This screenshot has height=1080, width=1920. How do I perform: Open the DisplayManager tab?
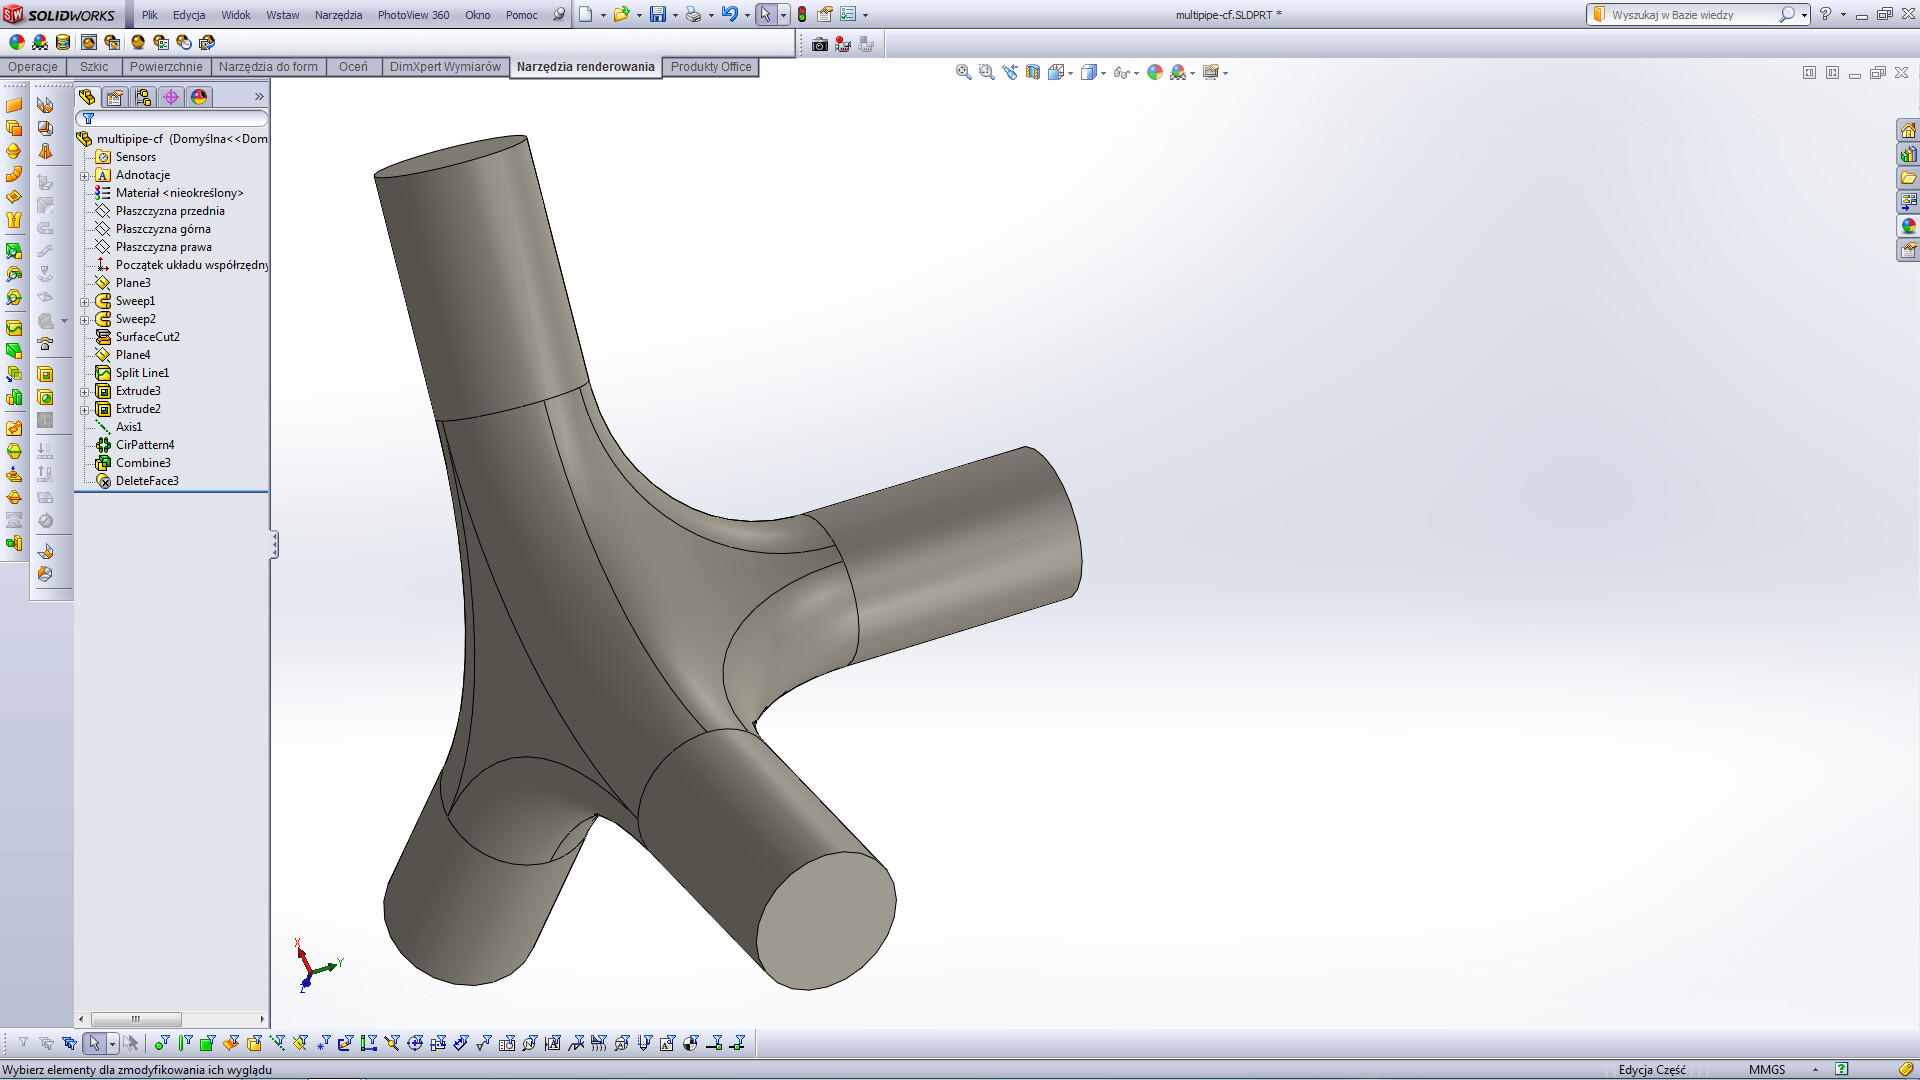(x=199, y=97)
